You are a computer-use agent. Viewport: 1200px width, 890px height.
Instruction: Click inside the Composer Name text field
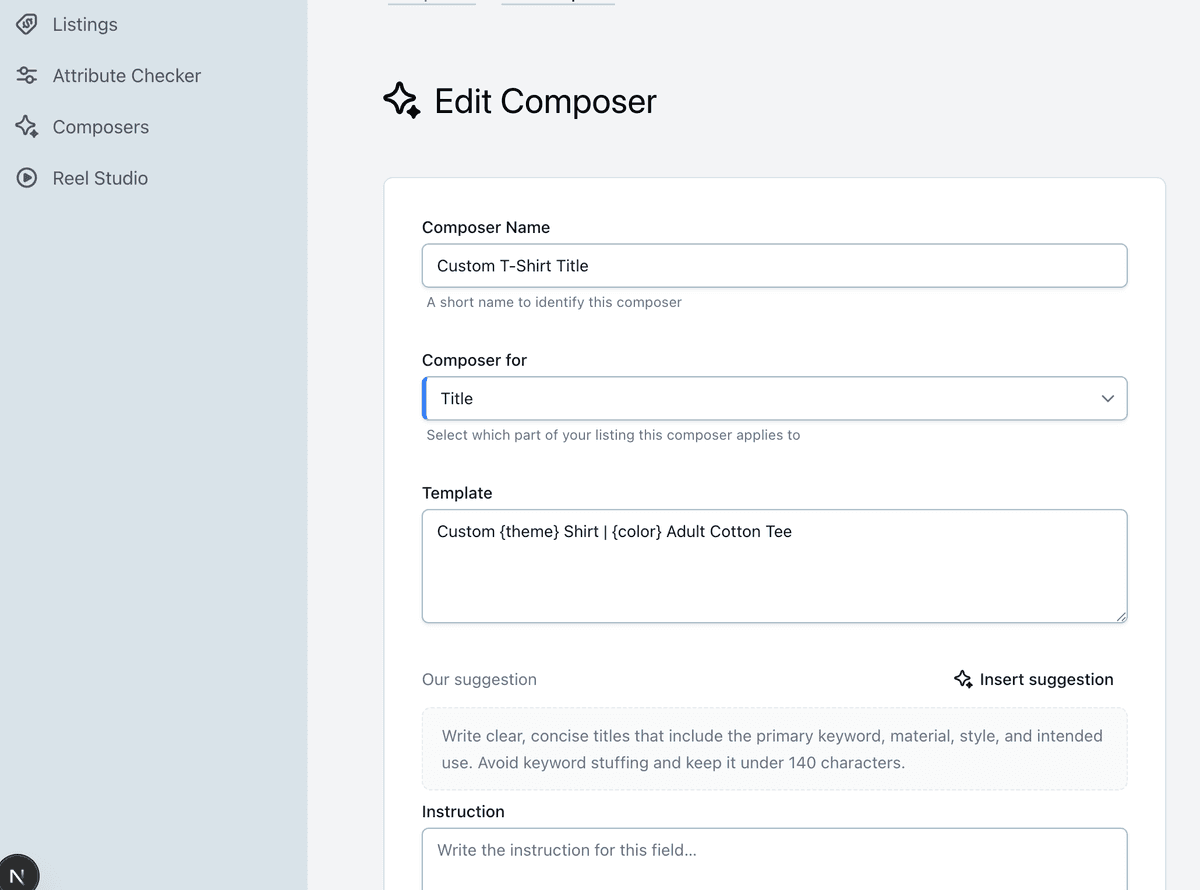tap(775, 265)
